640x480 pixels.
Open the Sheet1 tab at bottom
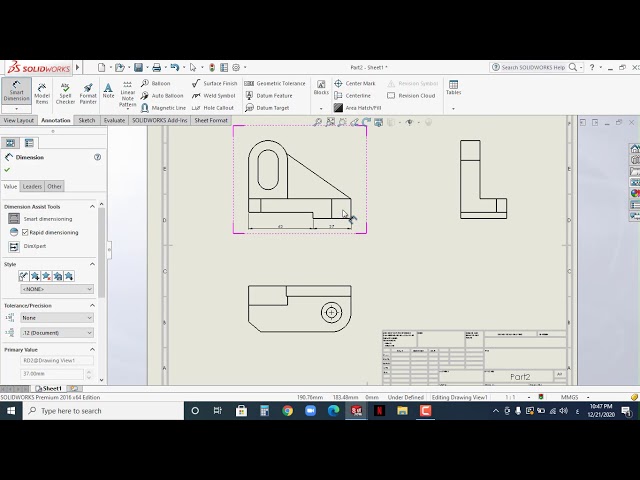[x=49, y=389]
